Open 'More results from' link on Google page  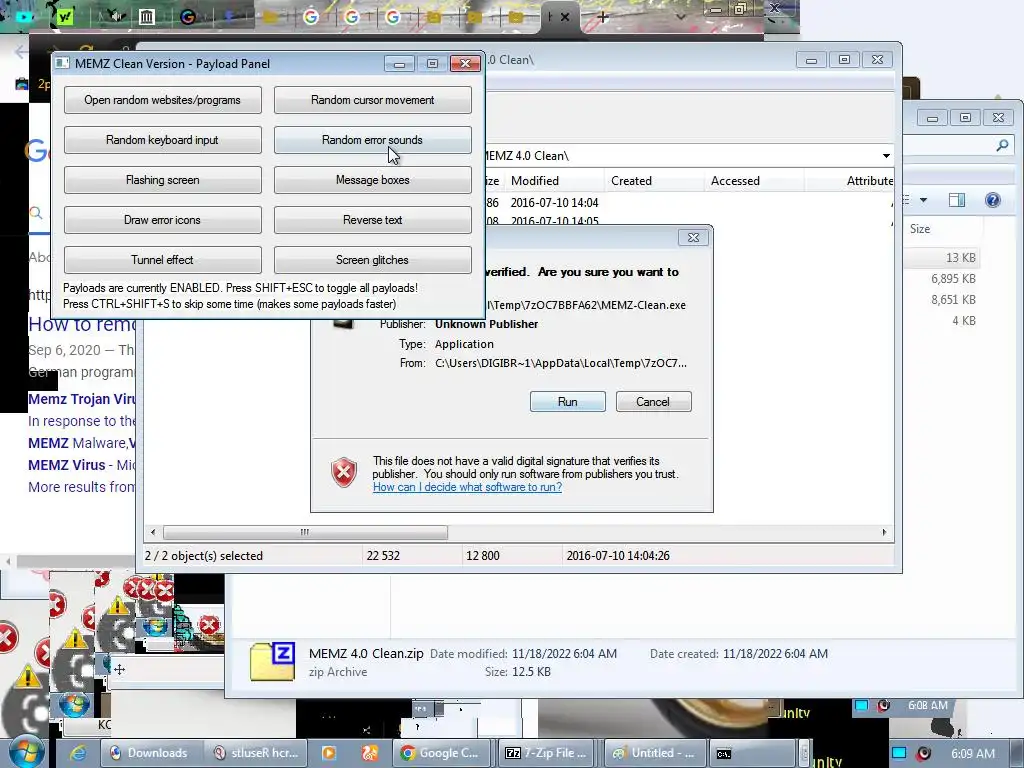81,487
